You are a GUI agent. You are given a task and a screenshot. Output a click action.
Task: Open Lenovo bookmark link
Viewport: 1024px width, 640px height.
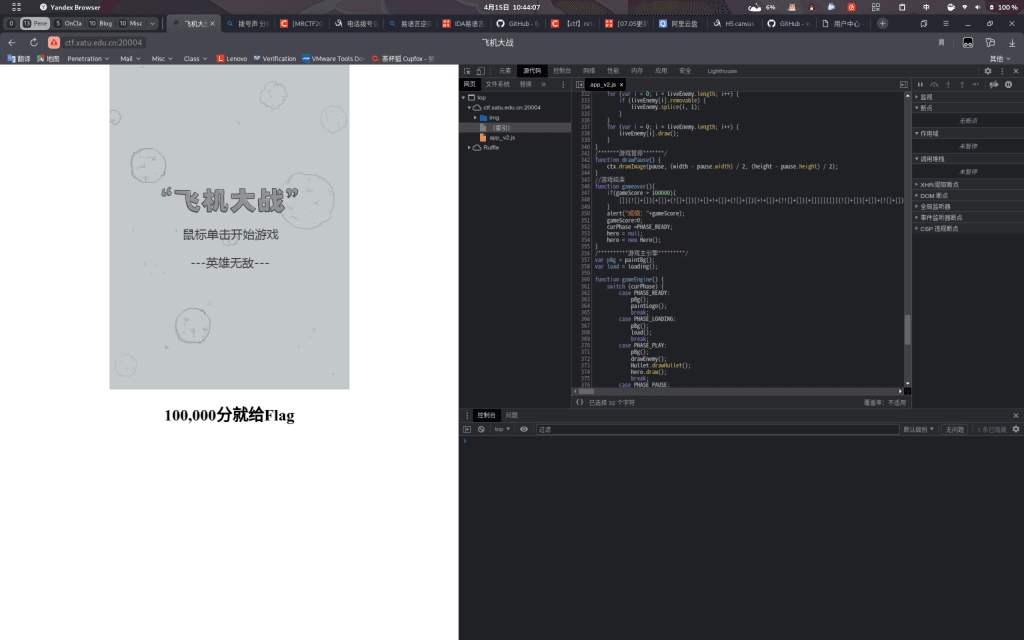(232, 59)
